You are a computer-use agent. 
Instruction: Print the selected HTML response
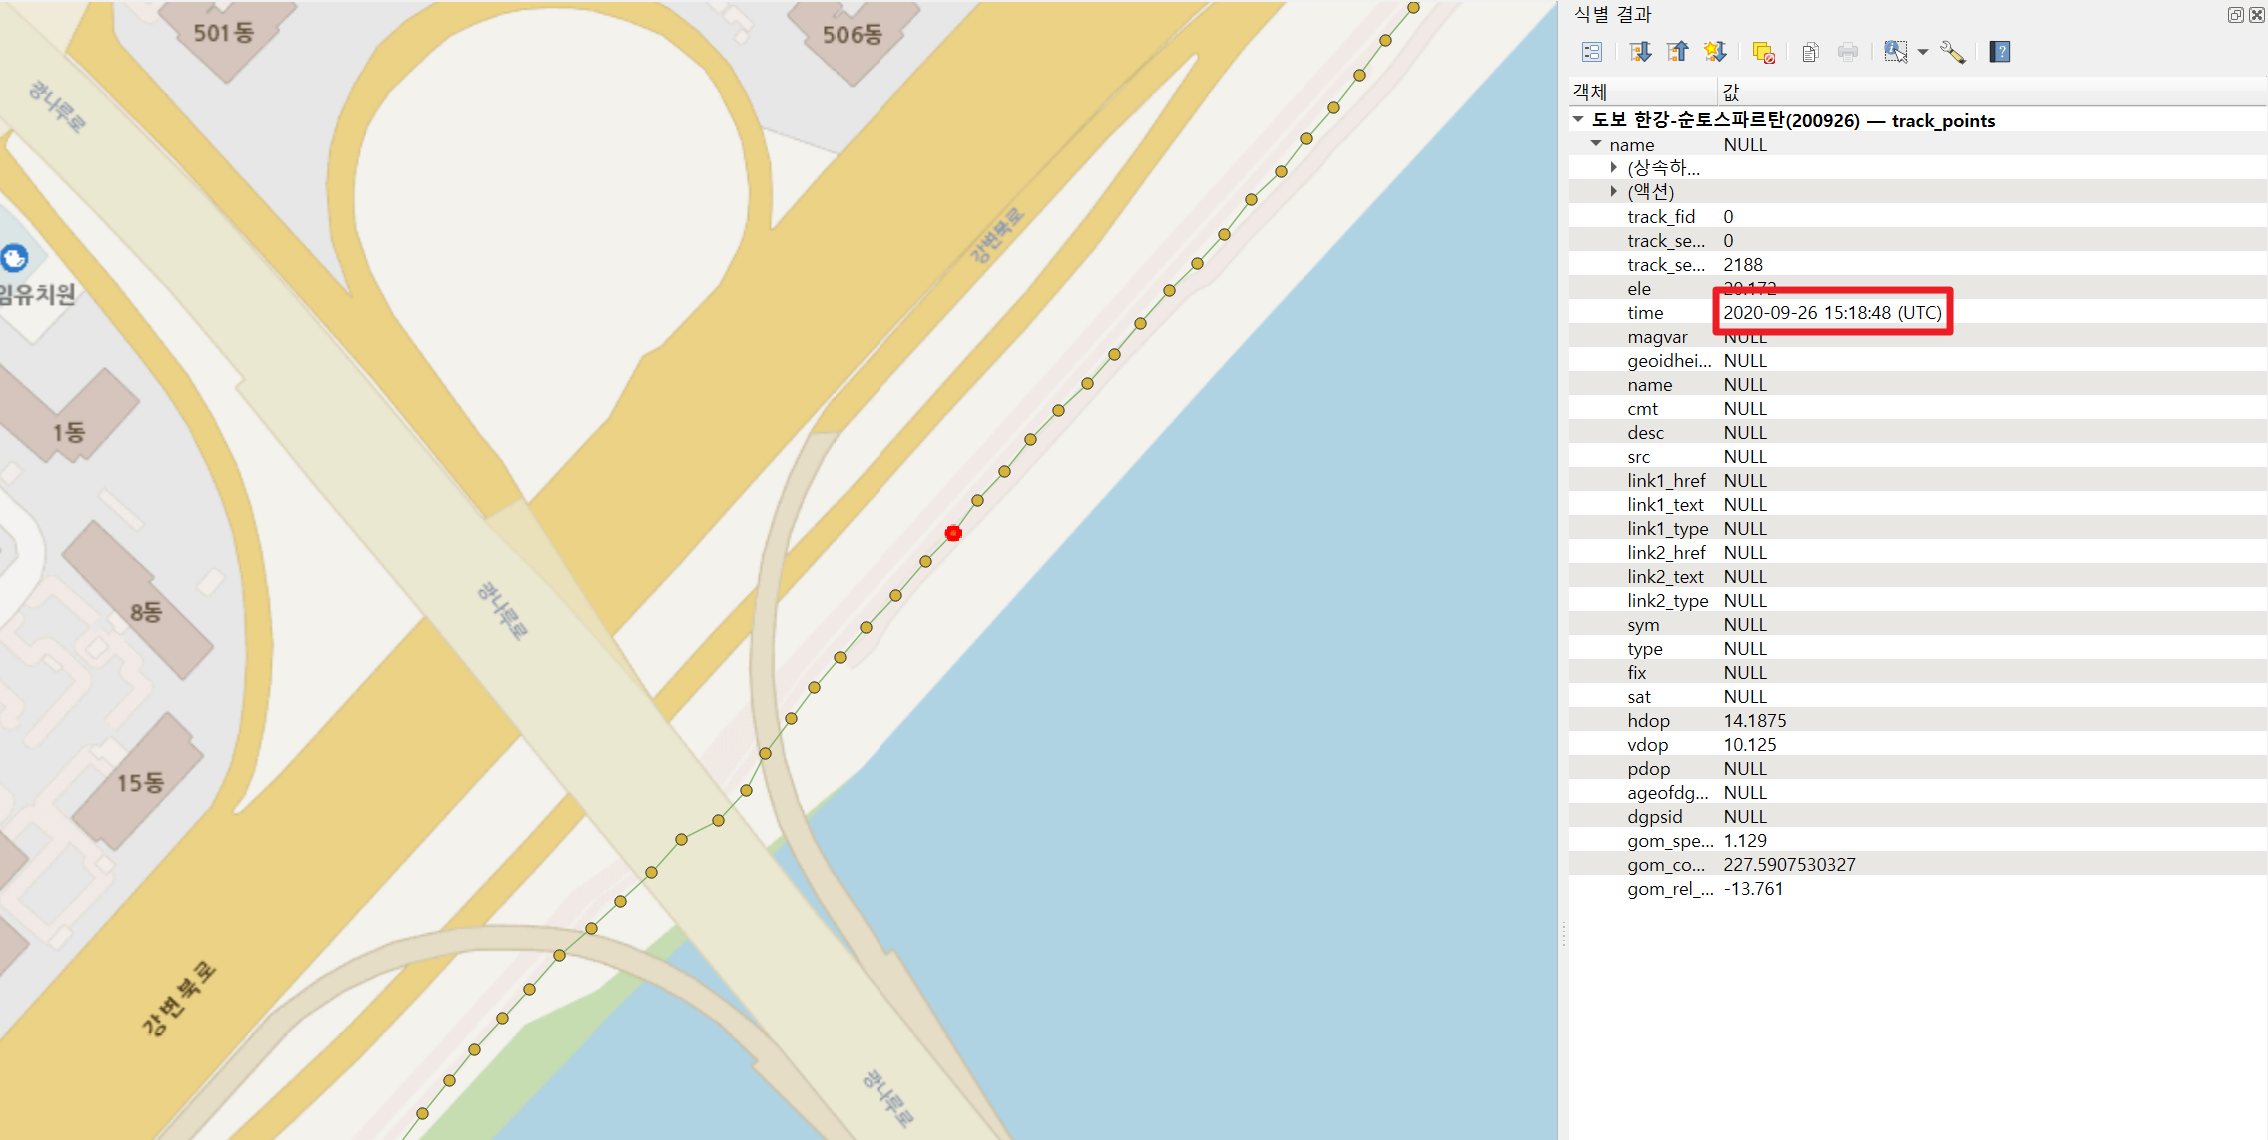1848,52
